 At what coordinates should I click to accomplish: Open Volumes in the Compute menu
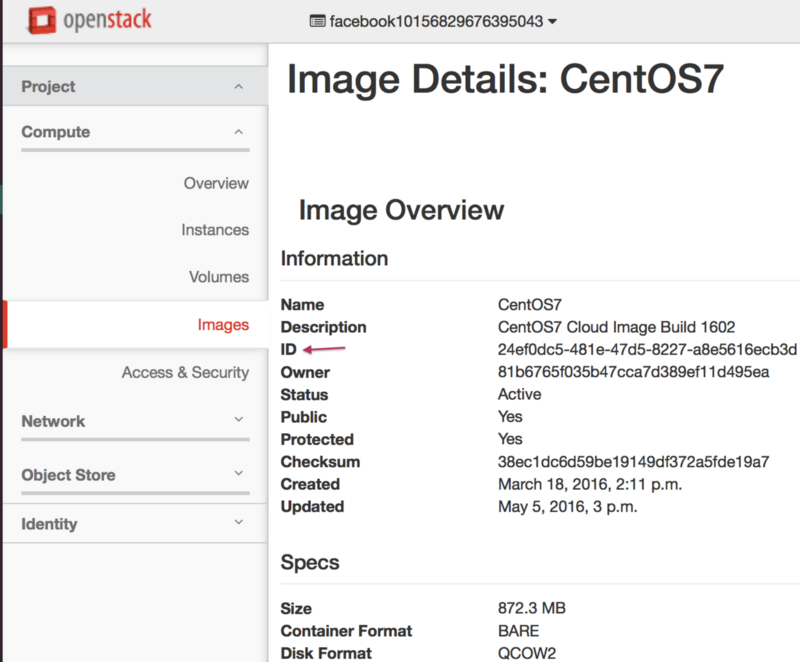(x=219, y=277)
